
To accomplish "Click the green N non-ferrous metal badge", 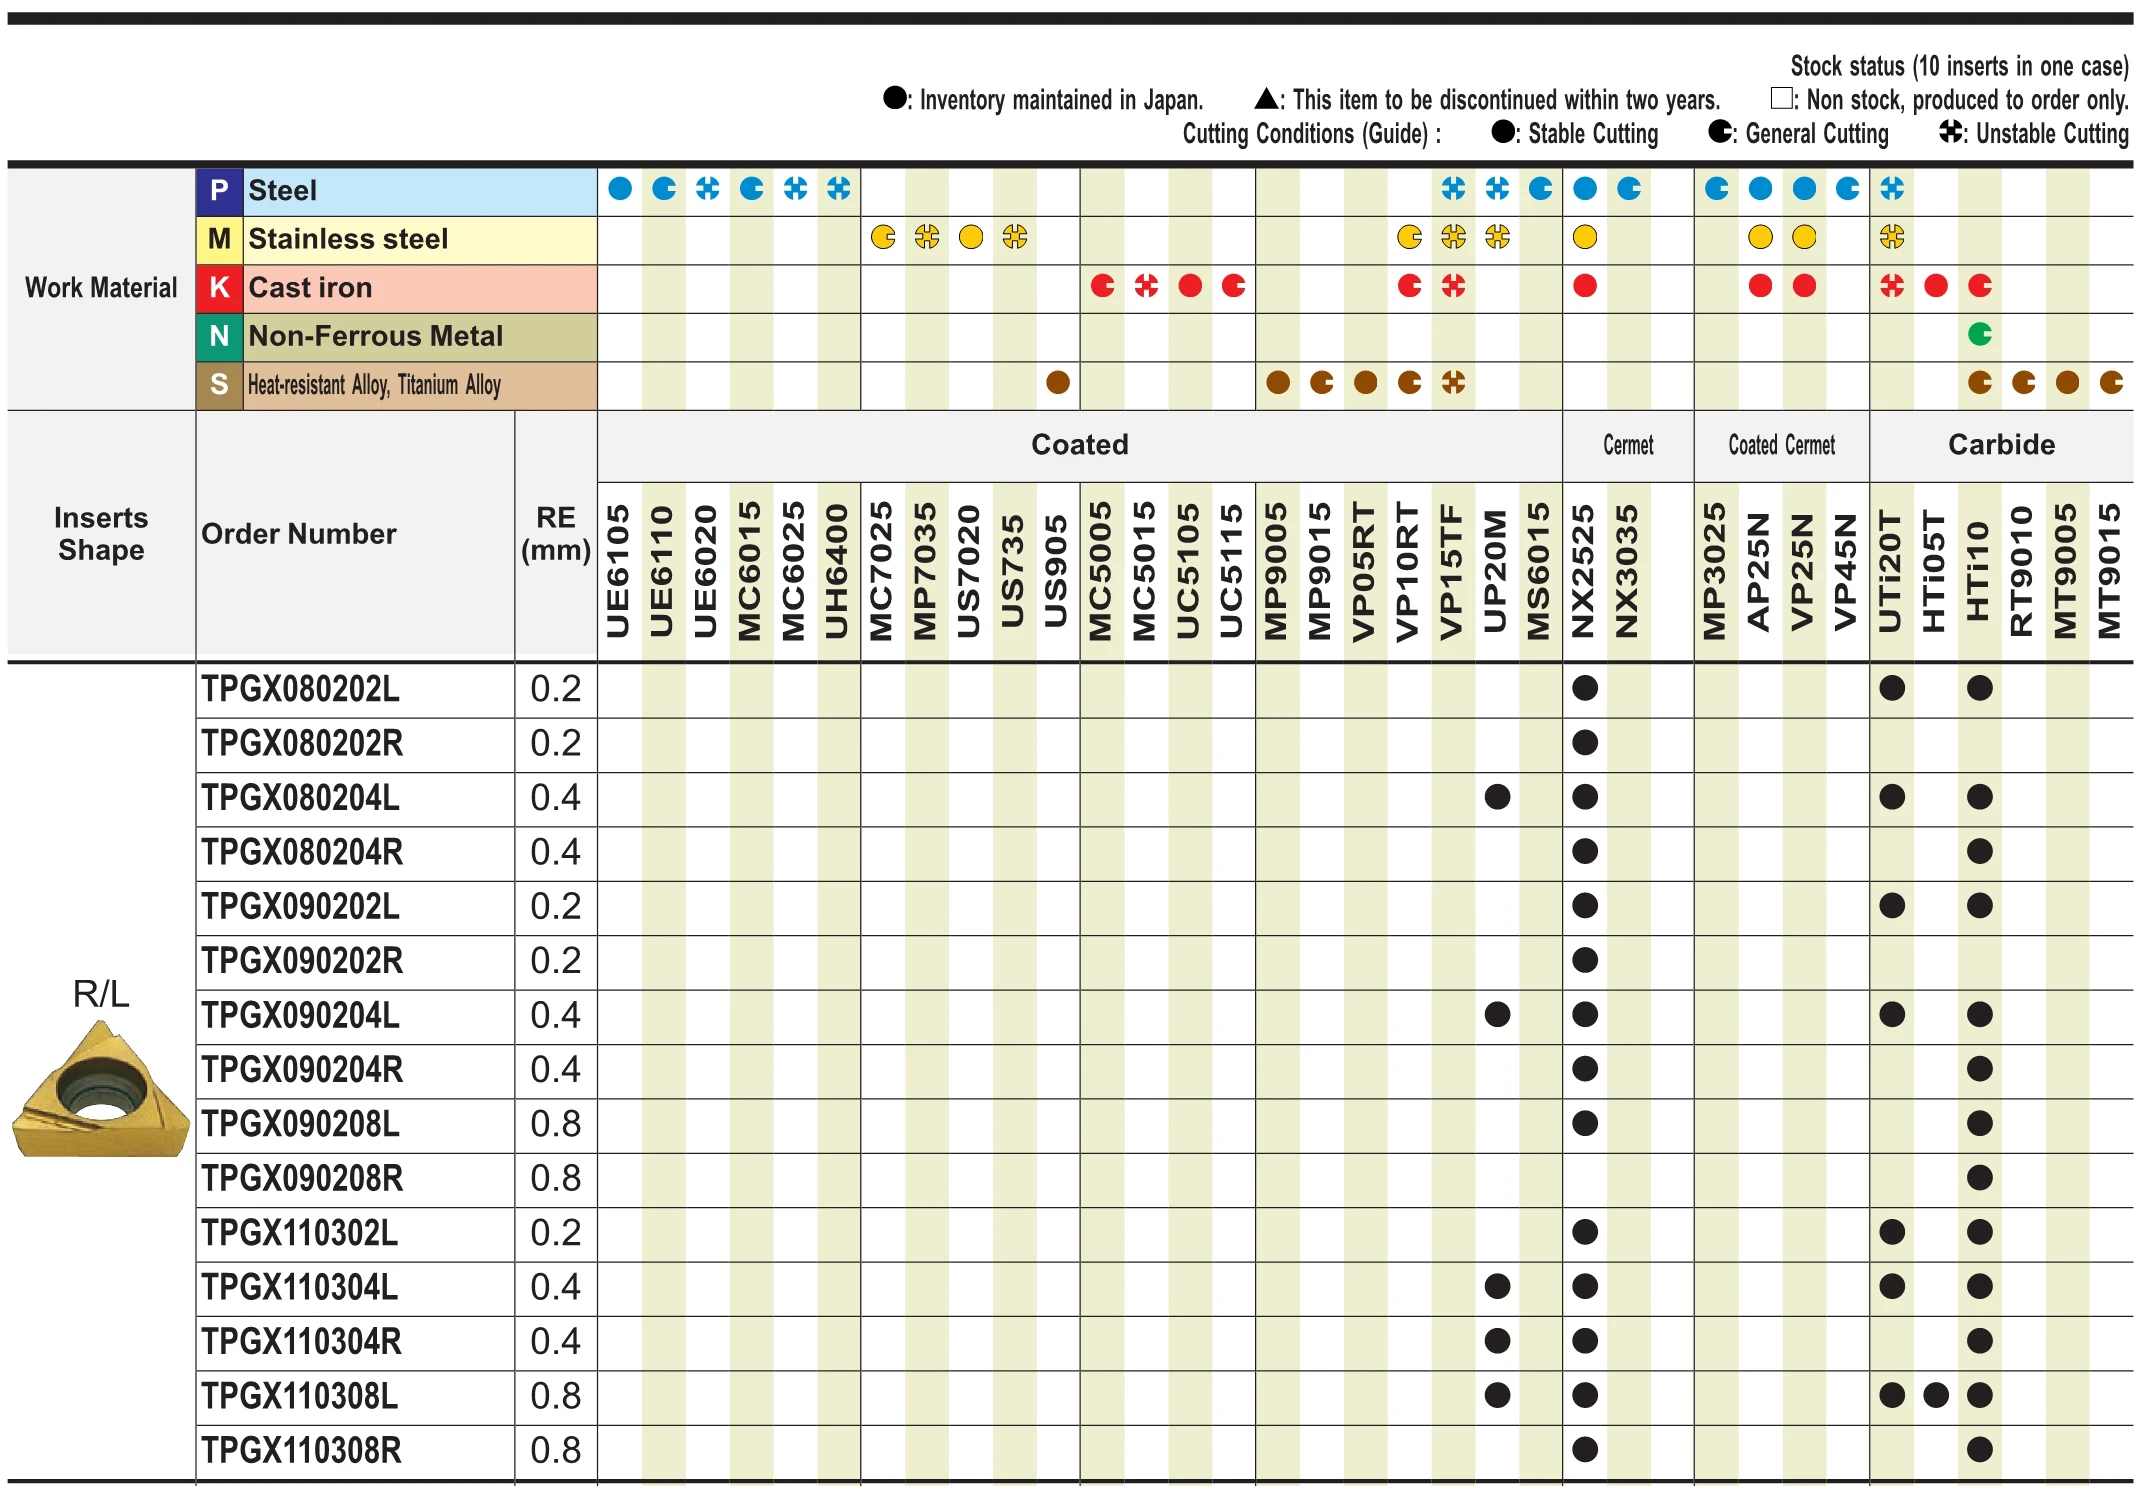I will pyautogui.click(x=219, y=336).
